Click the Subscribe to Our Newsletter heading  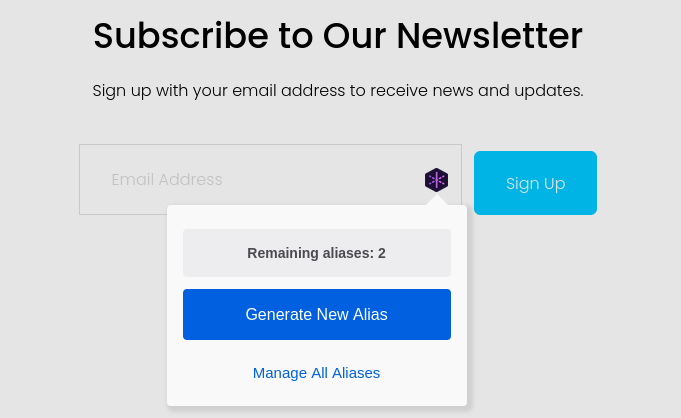coord(337,36)
